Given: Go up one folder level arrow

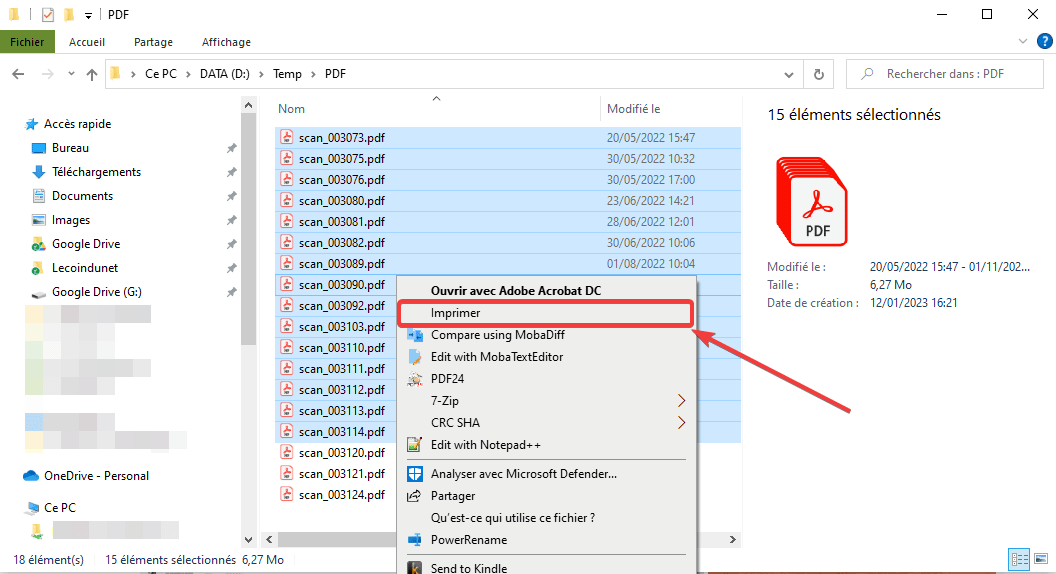Looking at the screenshot, I should click(x=92, y=74).
